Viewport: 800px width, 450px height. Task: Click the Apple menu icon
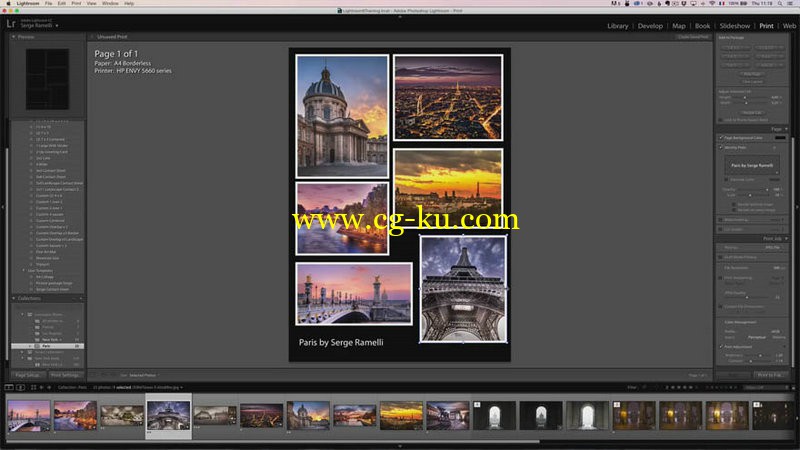(8, 3)
